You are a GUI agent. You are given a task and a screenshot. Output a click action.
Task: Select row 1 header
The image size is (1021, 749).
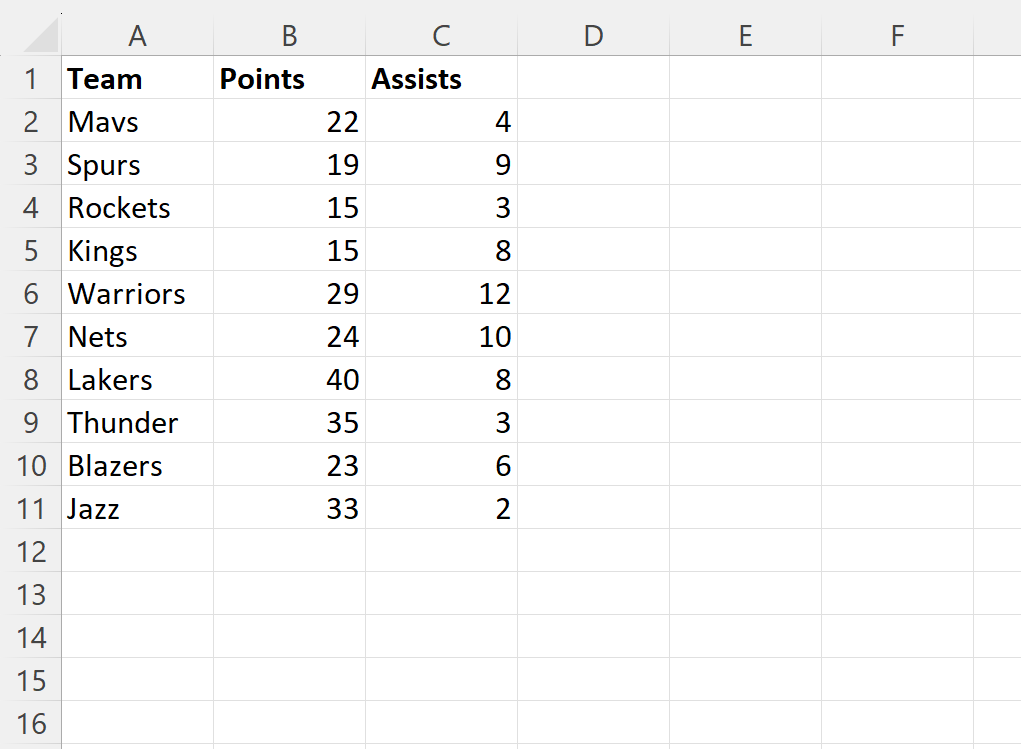click(x=31, y=79)
